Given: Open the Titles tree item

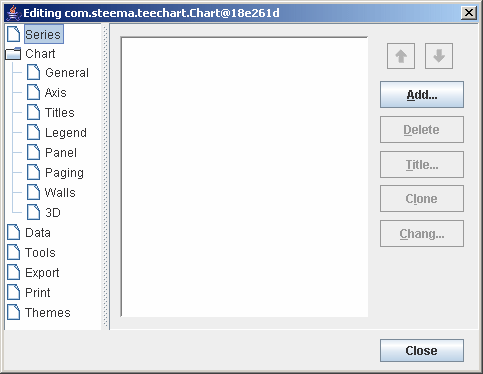Looking at the screenshot, I should [x=60, y=113].
